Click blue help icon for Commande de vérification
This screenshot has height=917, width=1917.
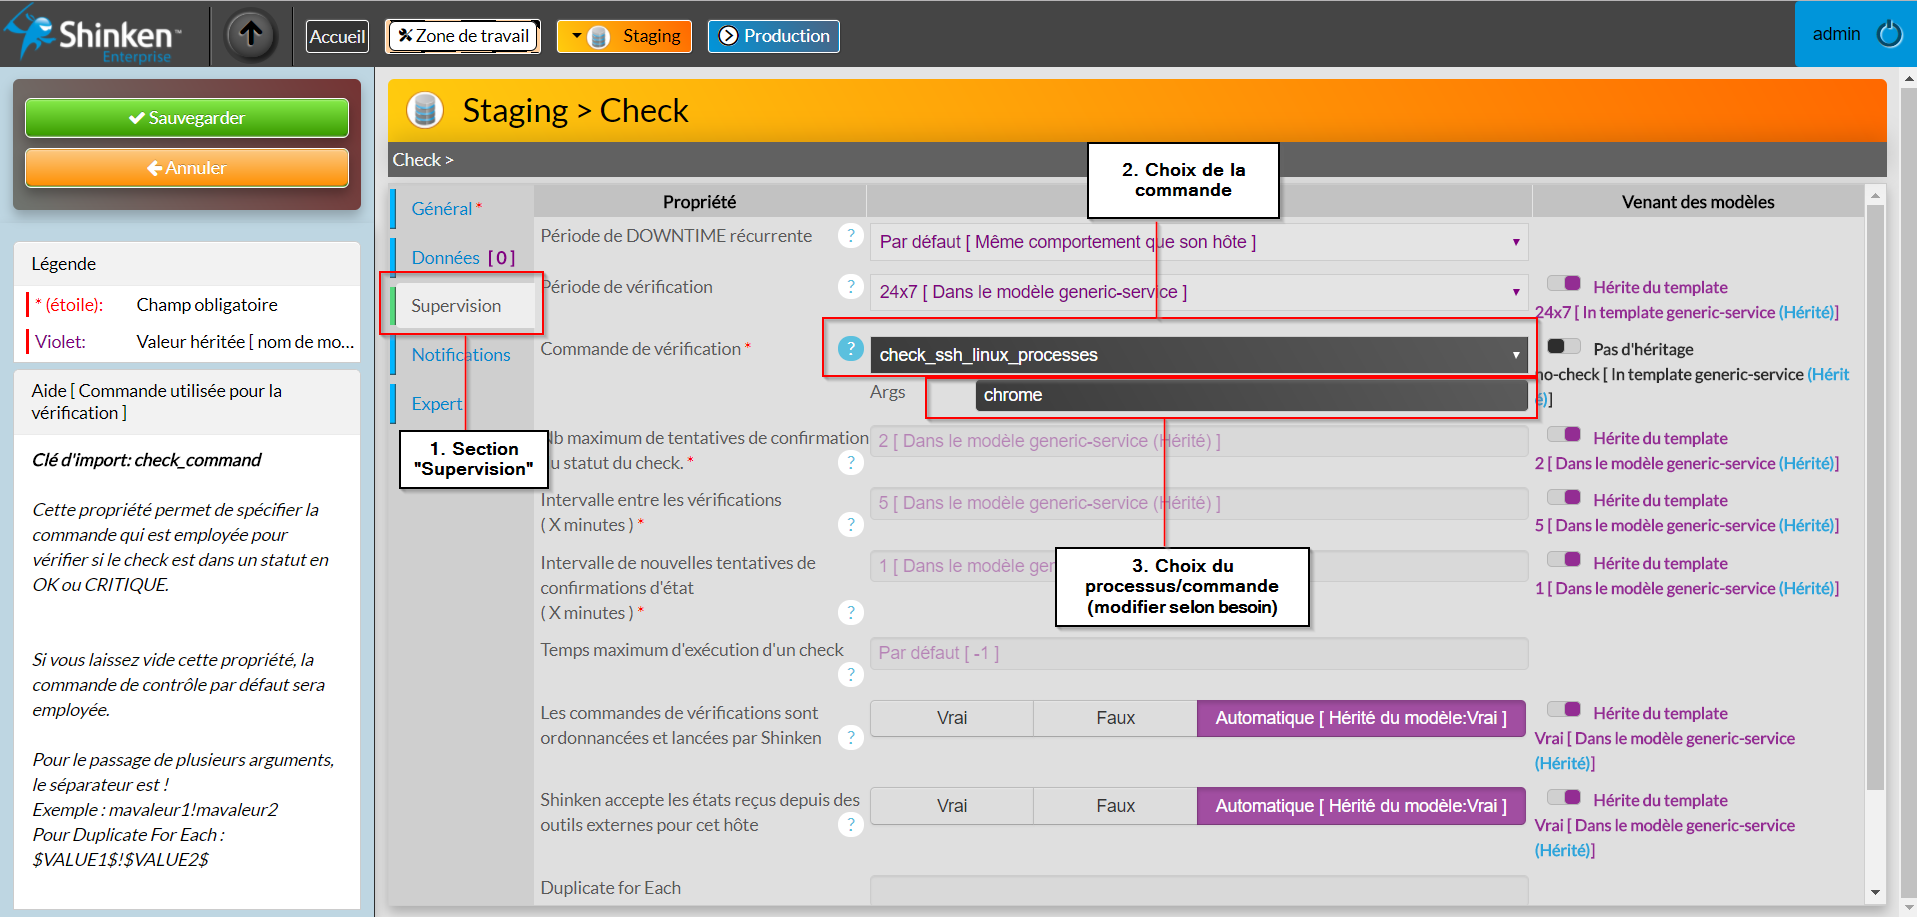[x=850, y=348]
